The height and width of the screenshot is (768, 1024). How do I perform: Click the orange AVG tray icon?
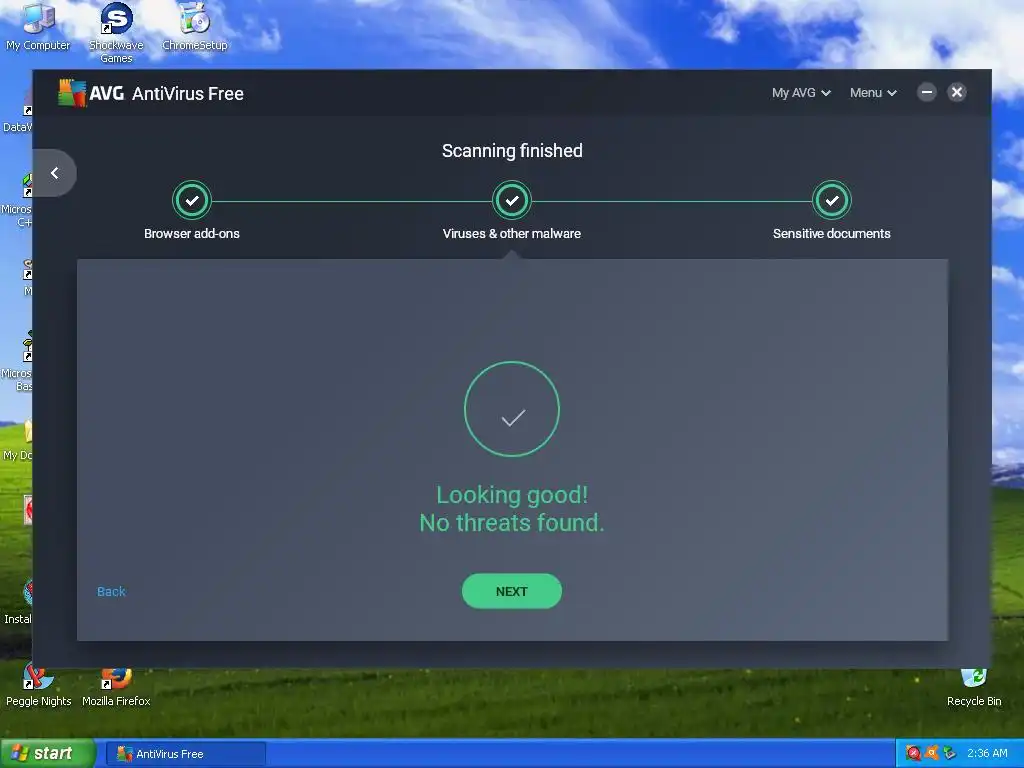click(931, 753)
